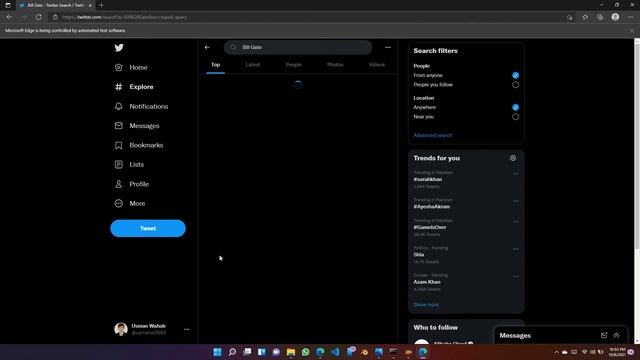Viewport: 640px width, 360px height.
Task: Open WhatsApp from the taskbar
Action: coord(305,352)
